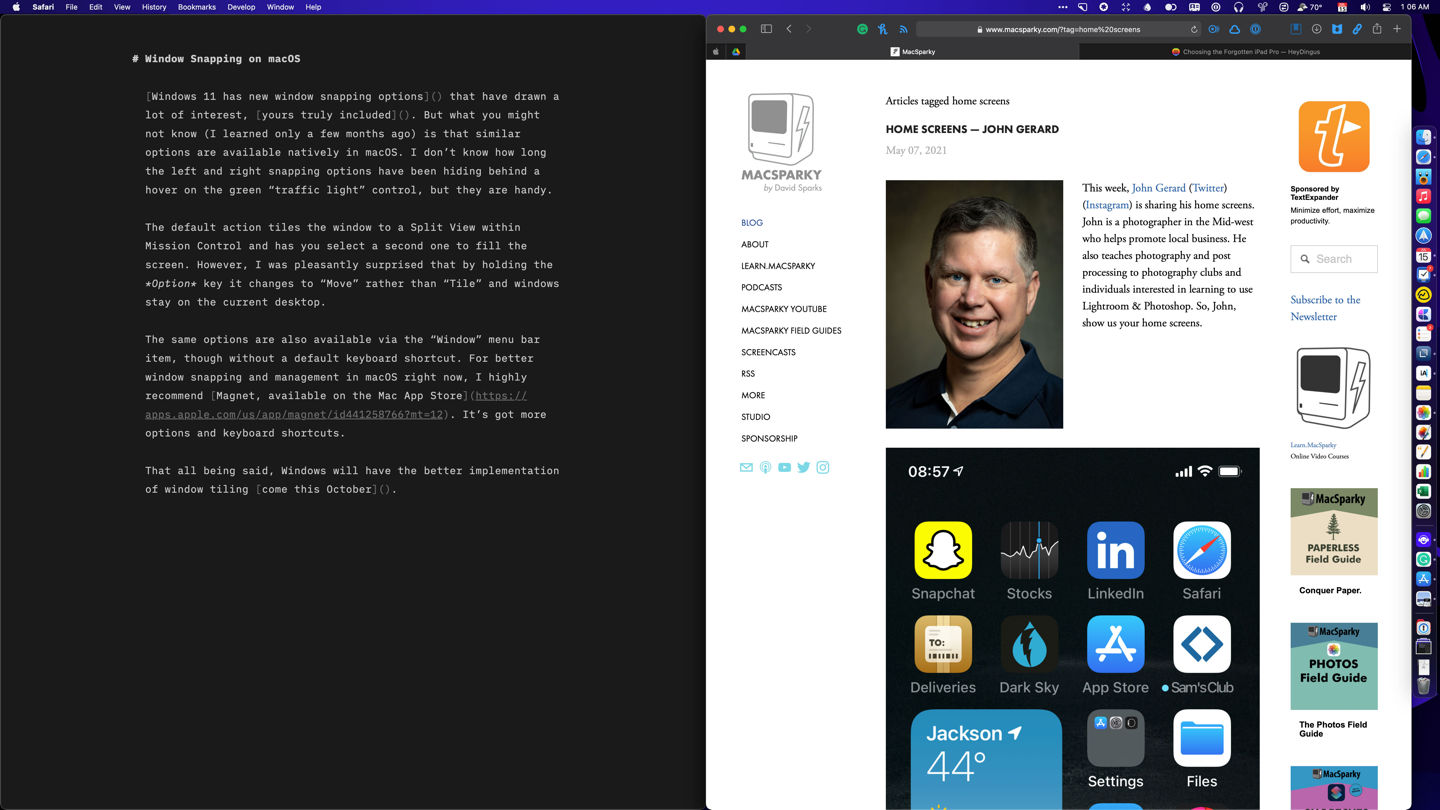Toggle the Safari sidebar button
The width and height of the screenshot is (1440, 810).
pos(766,29)
